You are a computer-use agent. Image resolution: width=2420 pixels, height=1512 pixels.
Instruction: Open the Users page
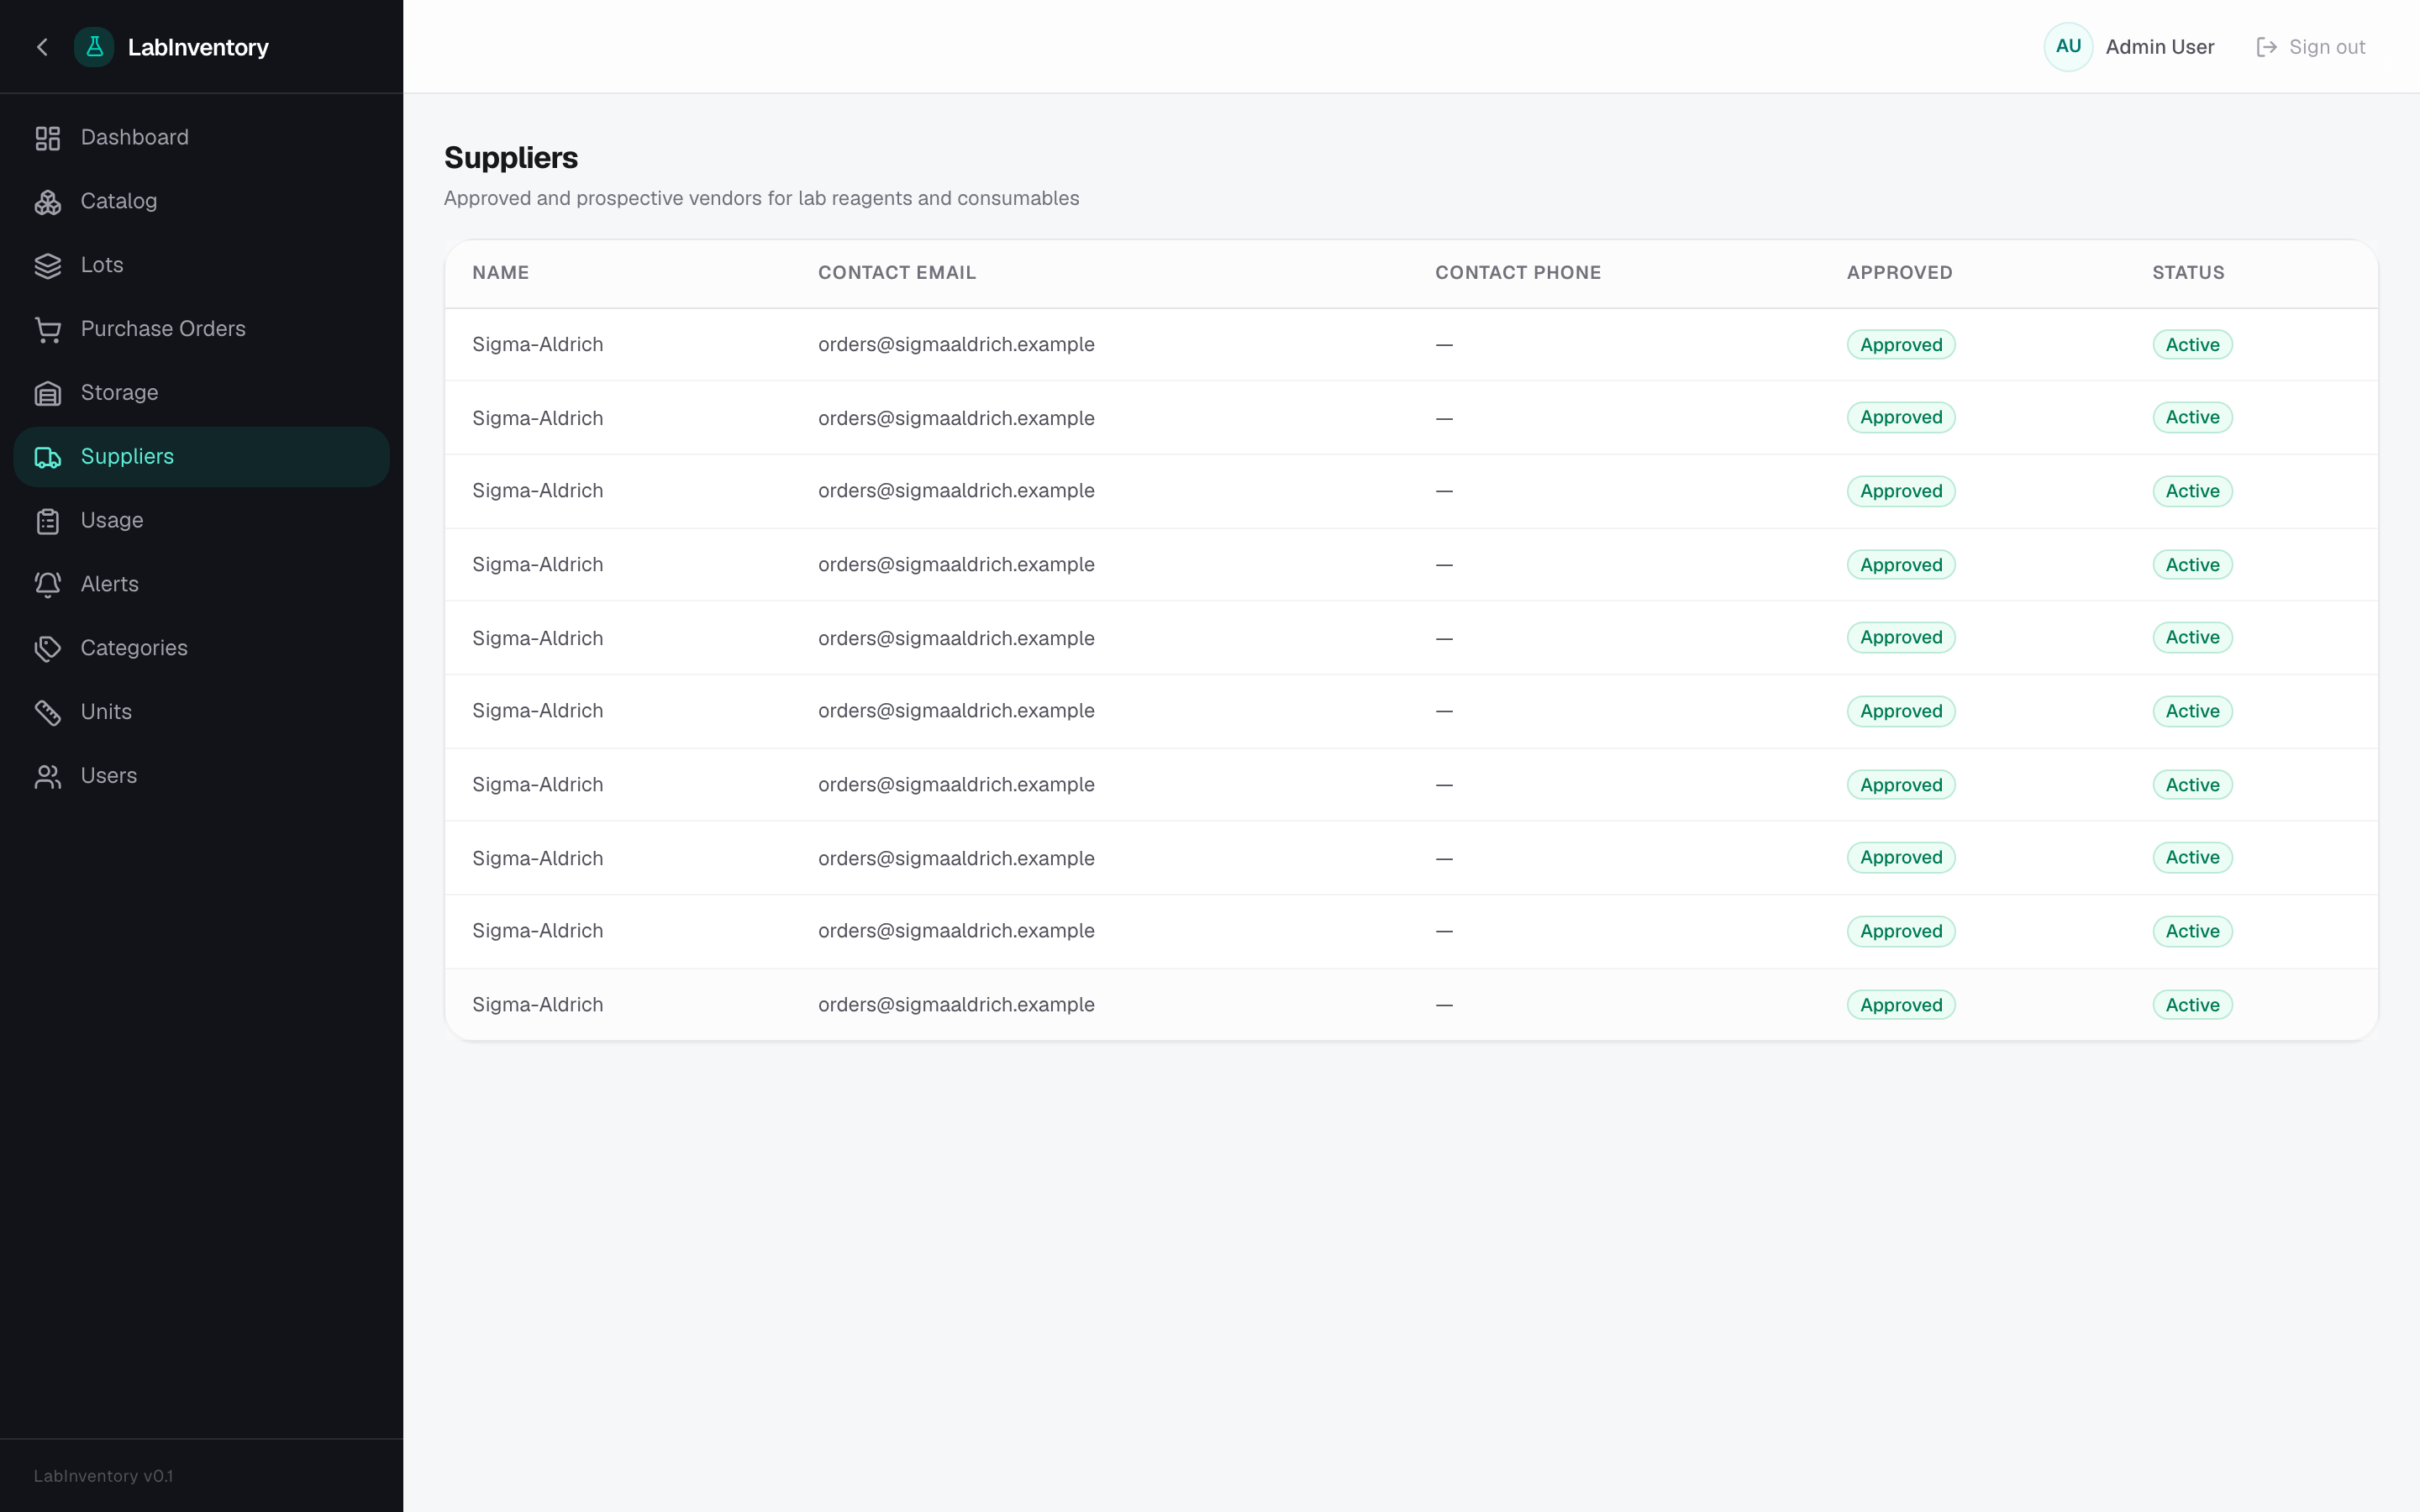pyautogui.click(x=201, y=777)
